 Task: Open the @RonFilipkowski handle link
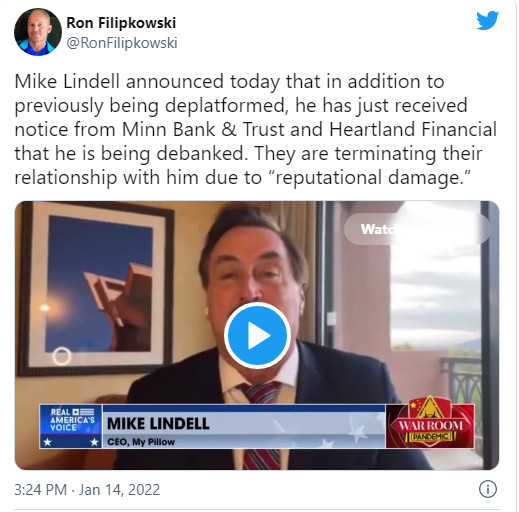122,43
